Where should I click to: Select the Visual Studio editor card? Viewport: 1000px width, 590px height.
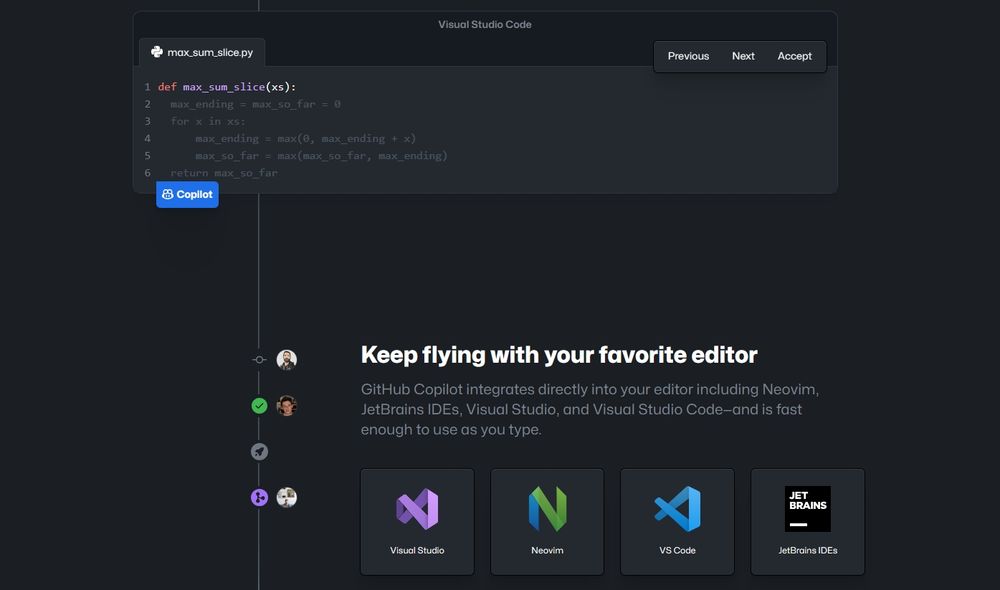point(417,522)
